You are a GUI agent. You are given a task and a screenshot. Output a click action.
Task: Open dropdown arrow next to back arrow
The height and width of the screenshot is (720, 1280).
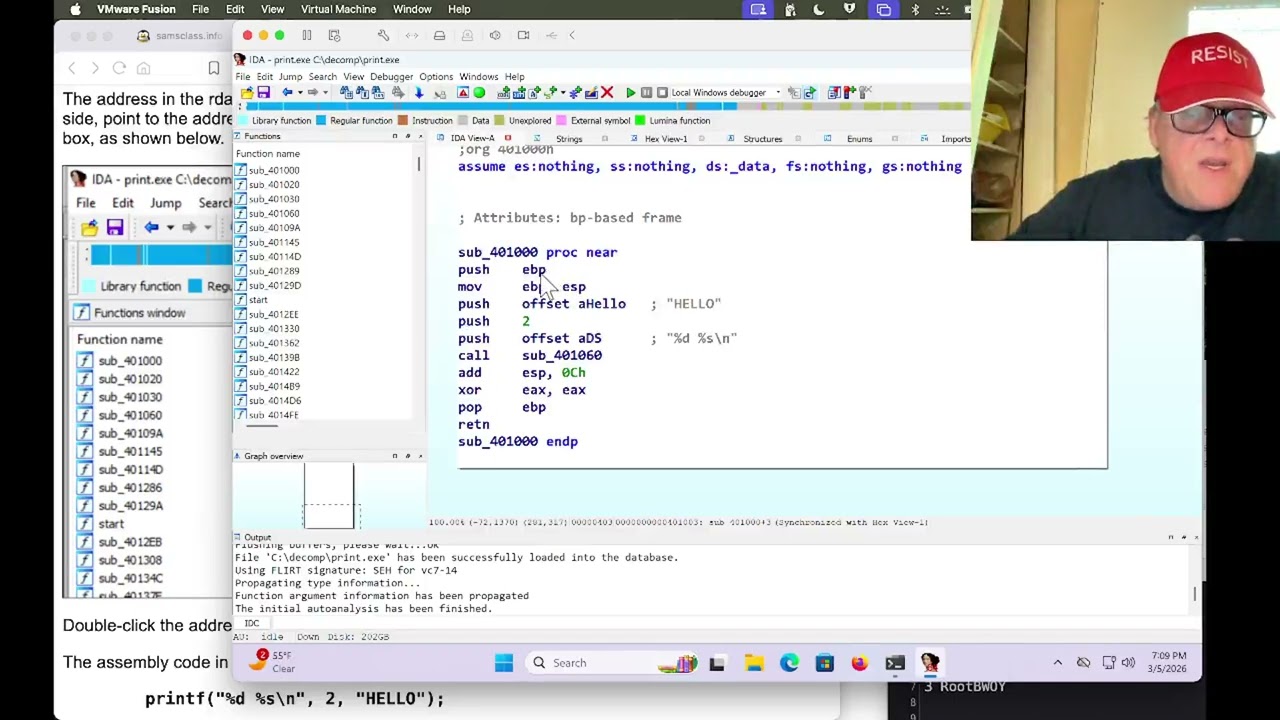point(300,93)
